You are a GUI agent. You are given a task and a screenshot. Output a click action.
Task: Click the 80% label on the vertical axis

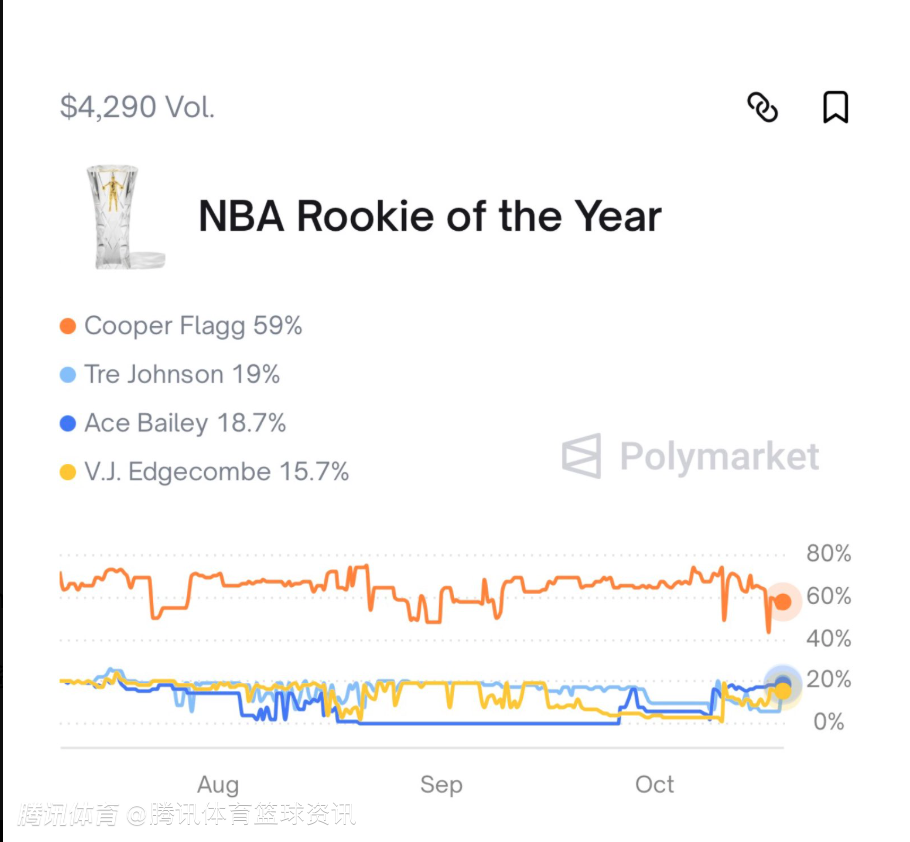coord(828,554)
